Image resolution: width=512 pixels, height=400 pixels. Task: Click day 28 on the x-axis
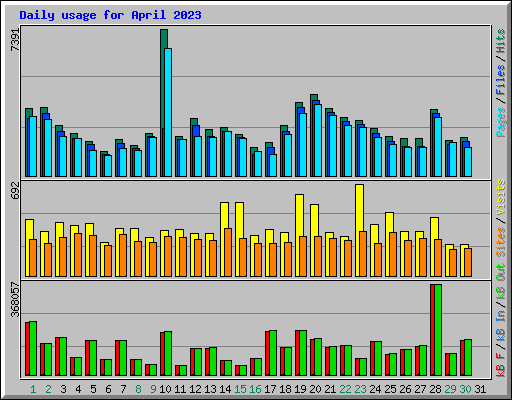point(435,389)
